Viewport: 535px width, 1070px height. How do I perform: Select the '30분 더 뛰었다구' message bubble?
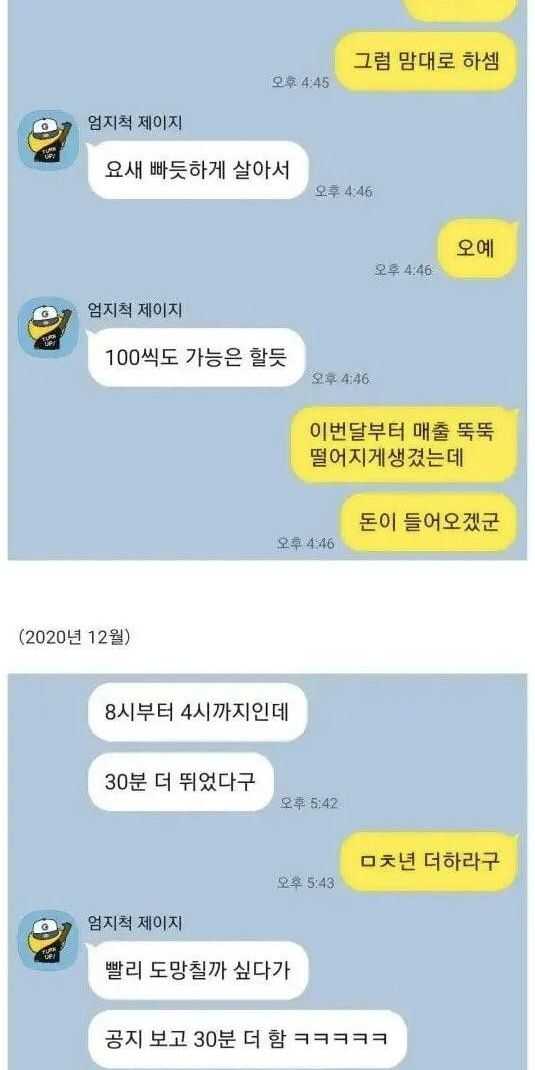pos(180,782)
